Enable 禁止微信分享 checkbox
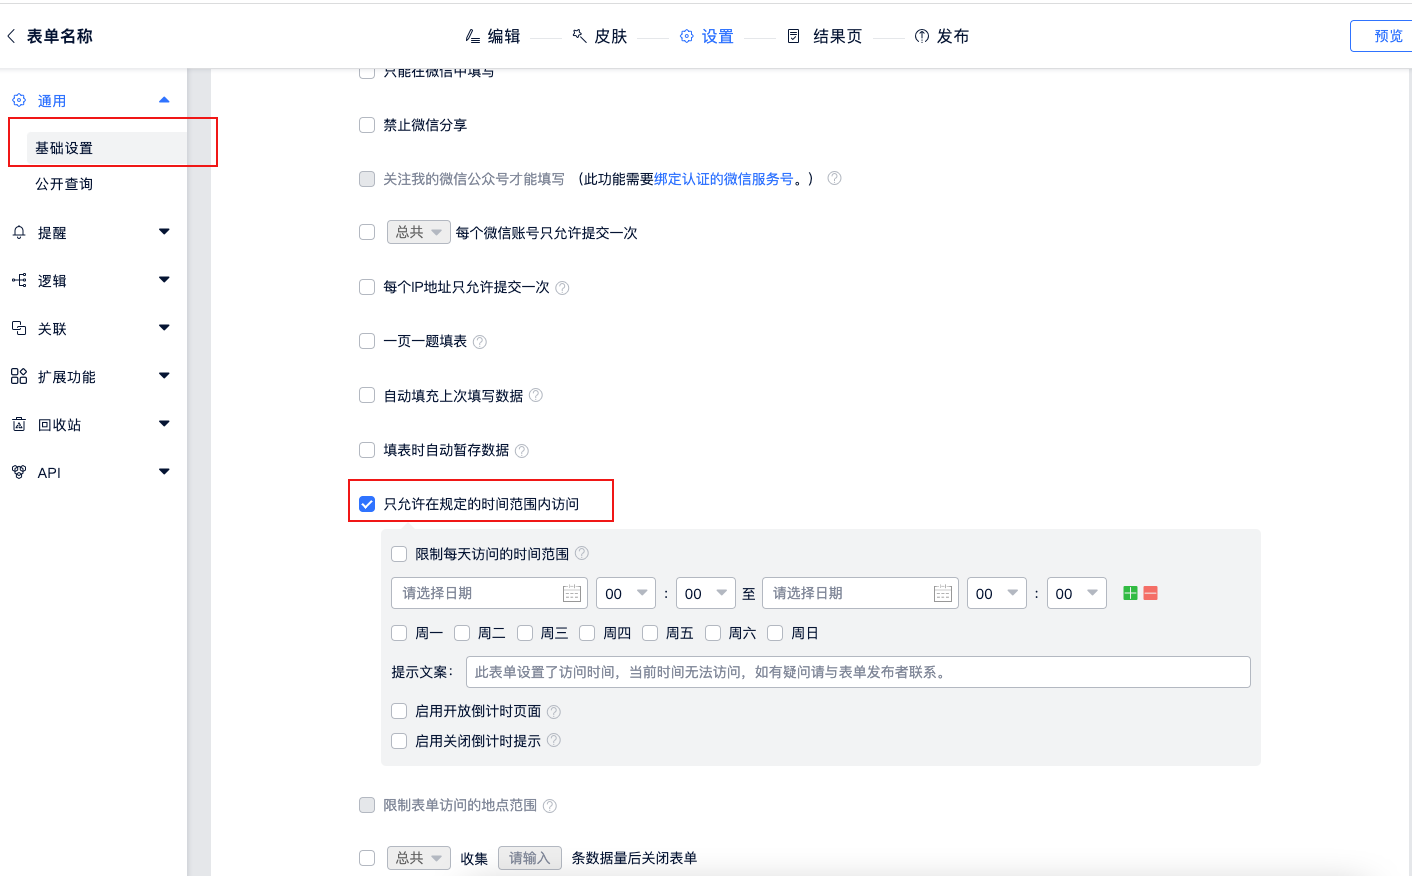Image resolution: width=1412 pixels, height=876 pixels. coord(367,125)
